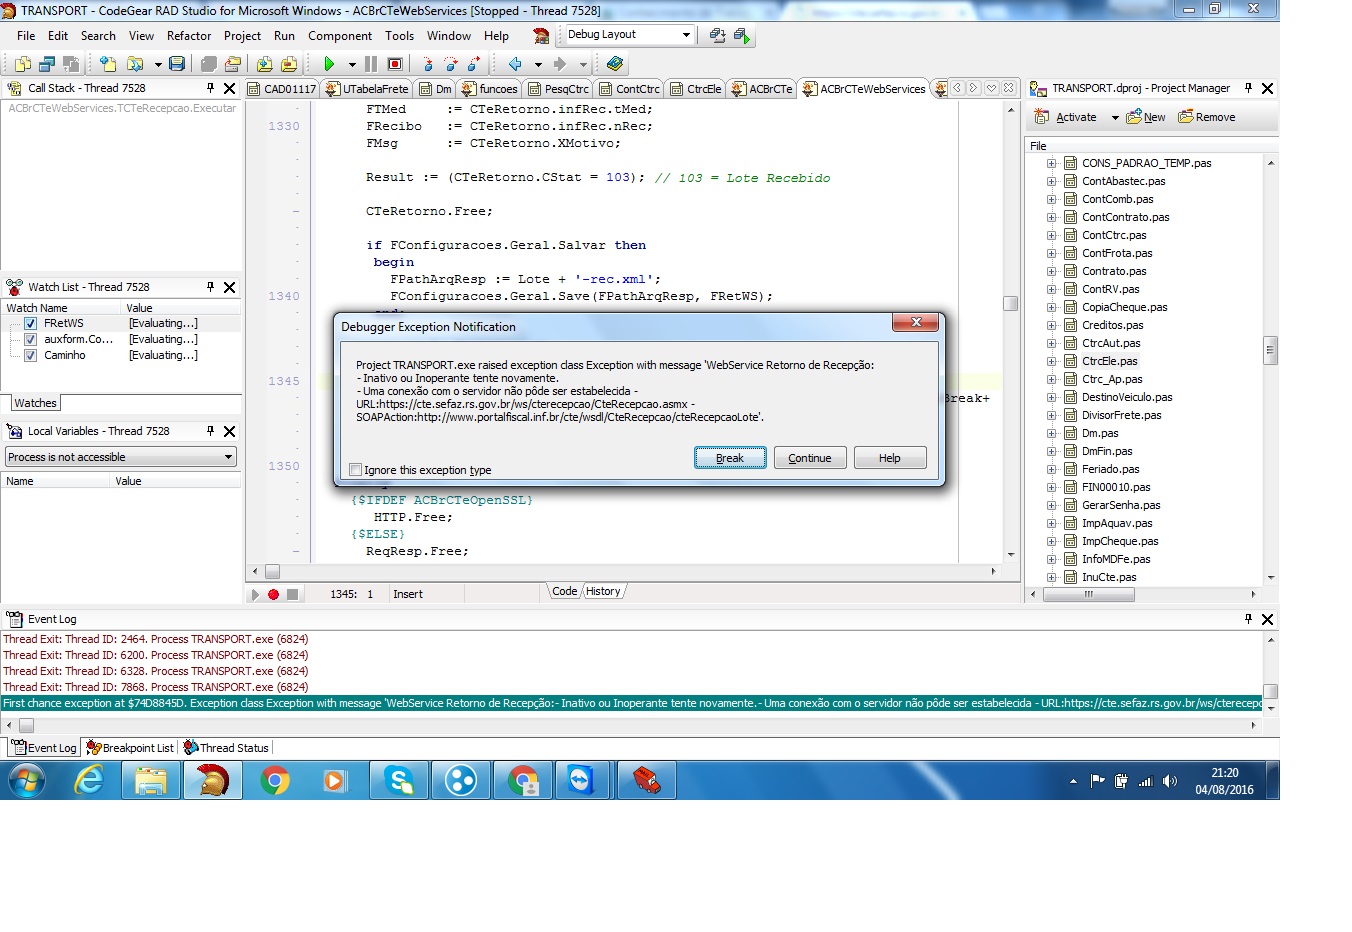Click the Run Until Return icon
Viewport: 1352px width, 932px height.
pyautogui.click(x=473, y=64)
